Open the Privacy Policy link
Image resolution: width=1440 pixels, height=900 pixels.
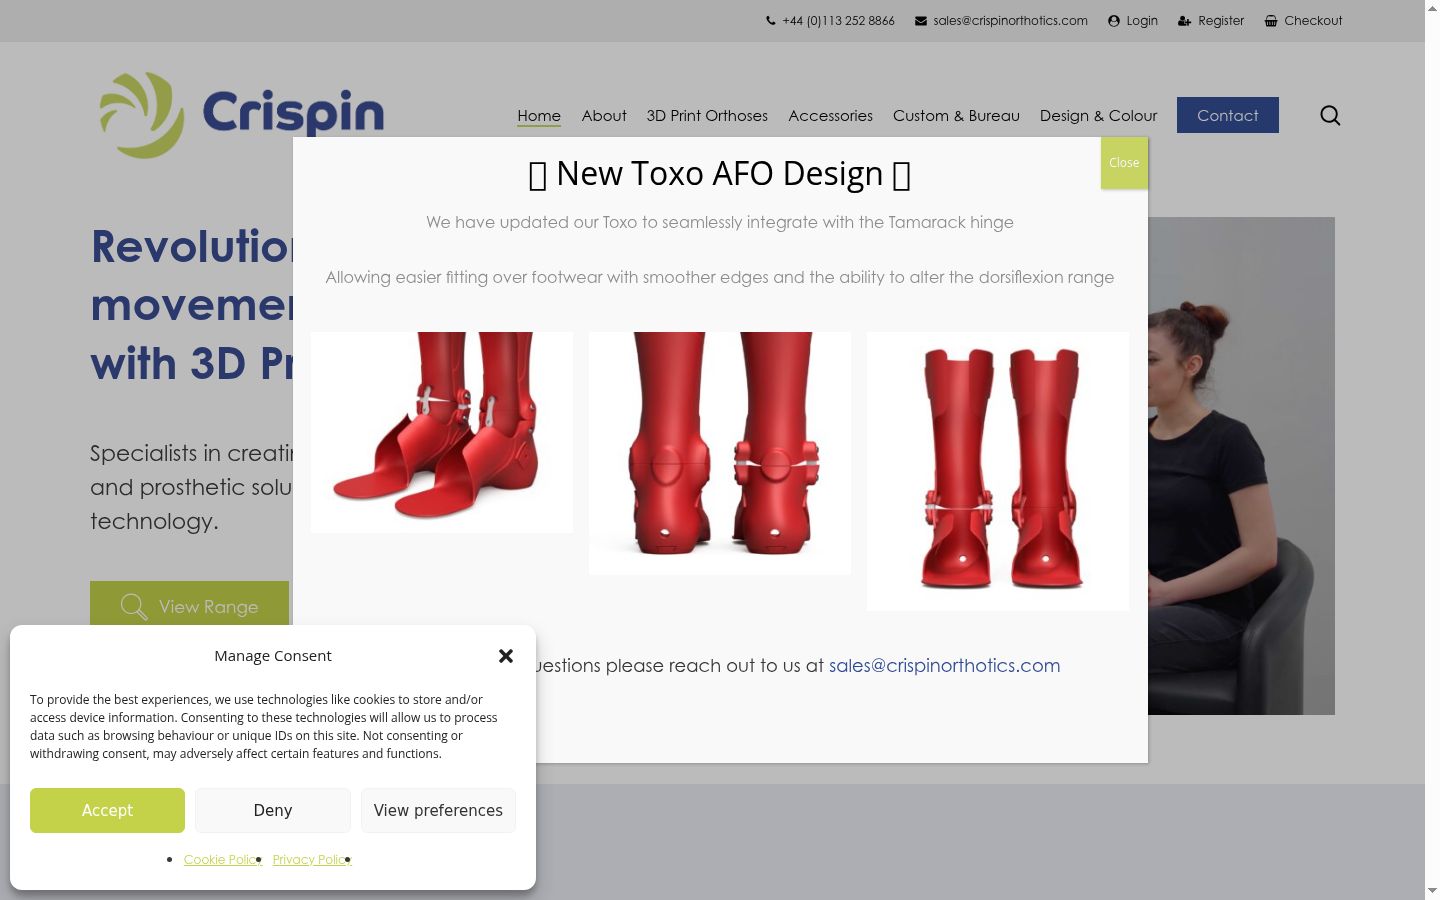(312, 860)
